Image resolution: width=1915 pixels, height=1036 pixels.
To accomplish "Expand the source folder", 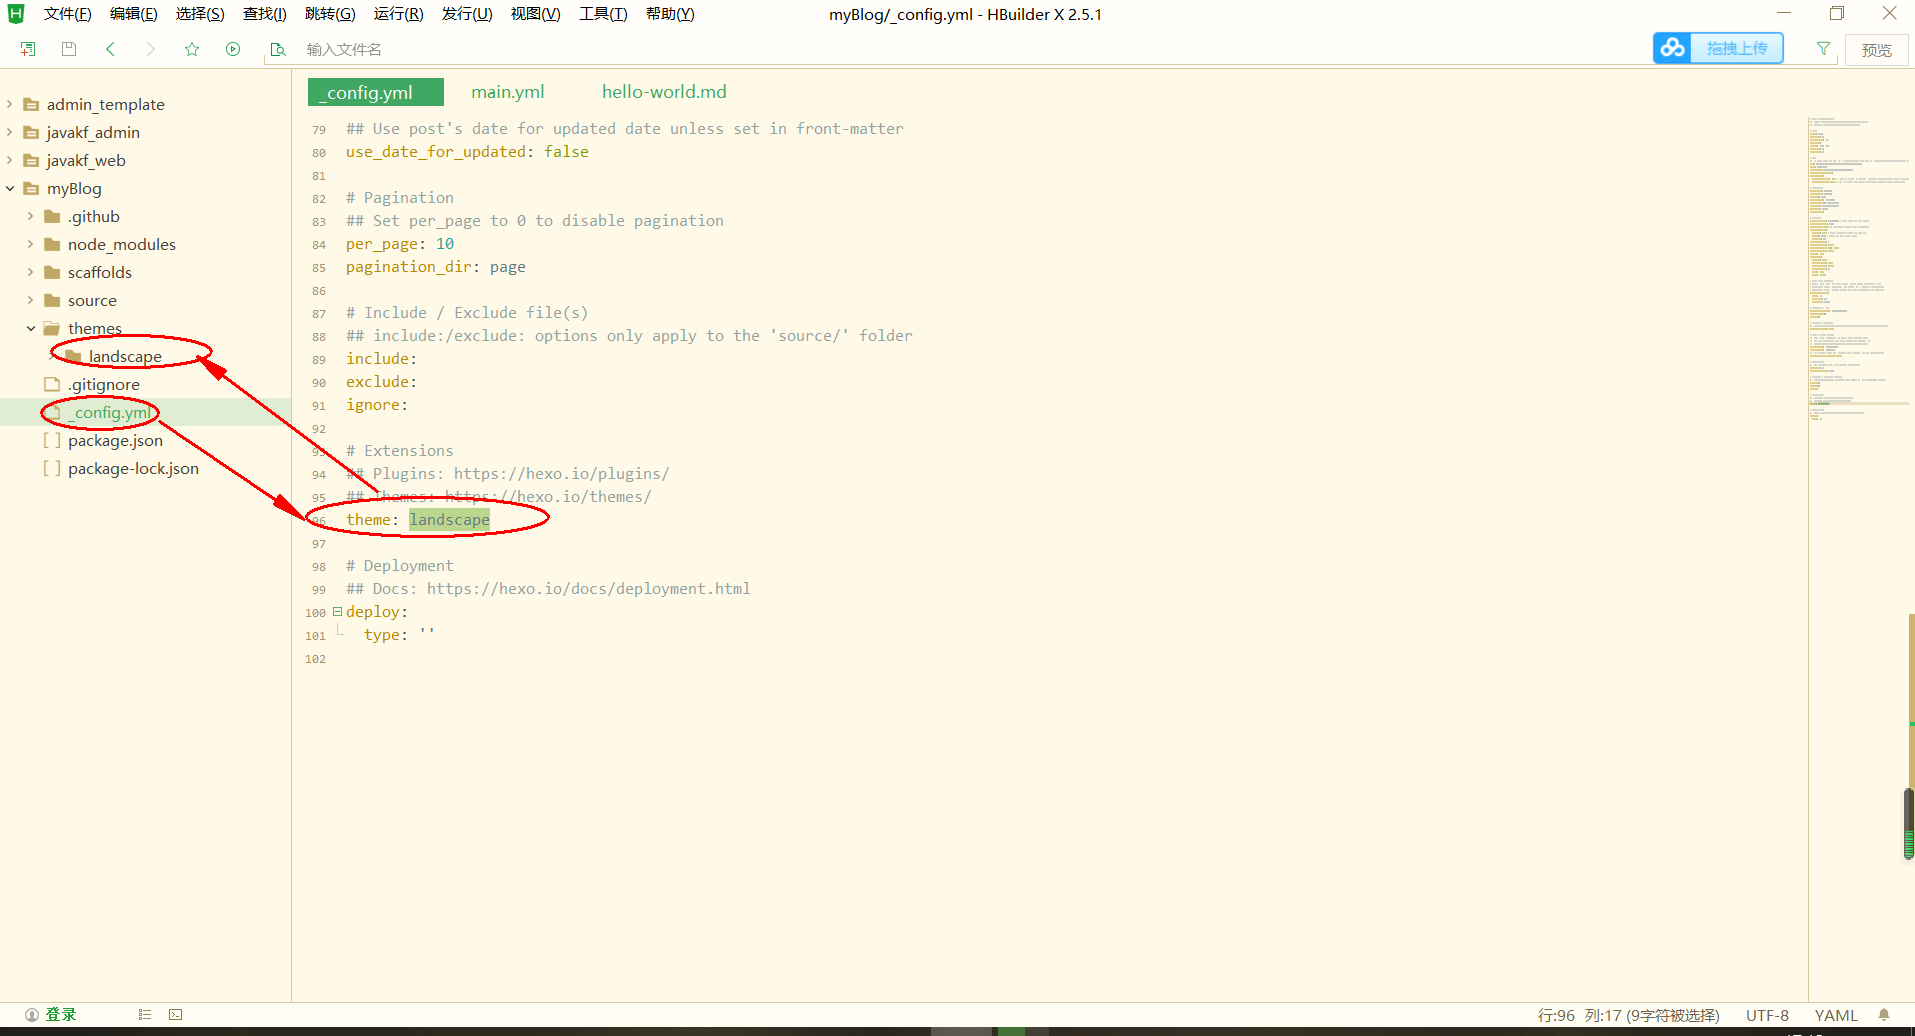I will click(30, 300).
